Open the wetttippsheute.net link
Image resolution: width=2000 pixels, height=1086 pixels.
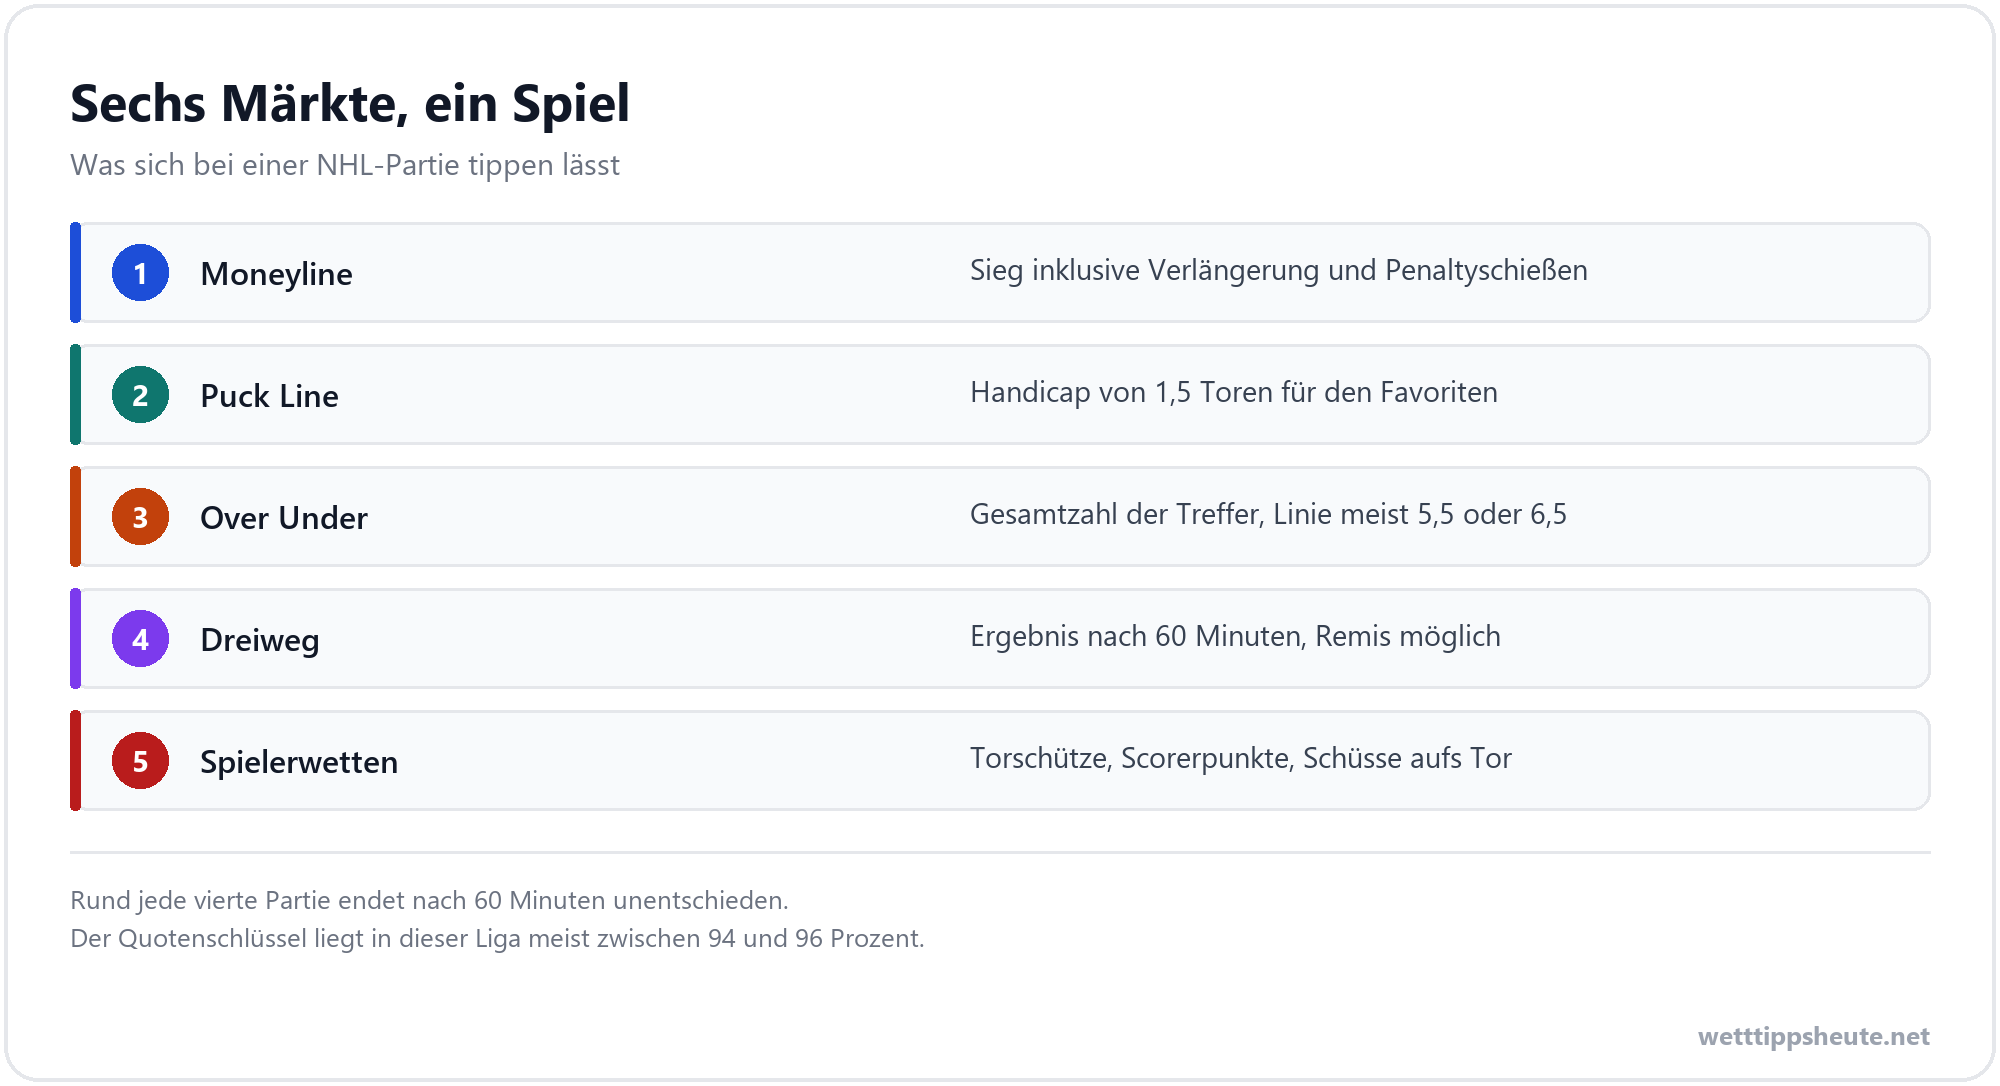(1813, 1036)
